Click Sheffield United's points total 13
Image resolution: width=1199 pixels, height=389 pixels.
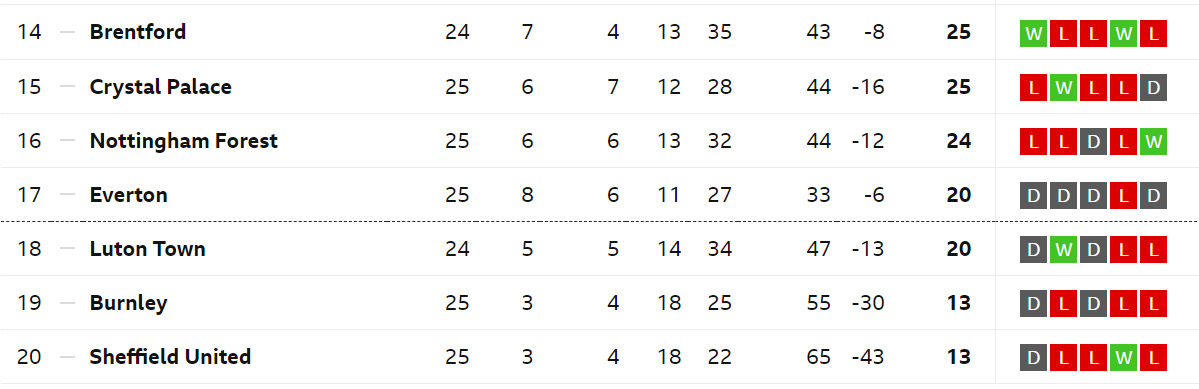[x=958, y=357]
